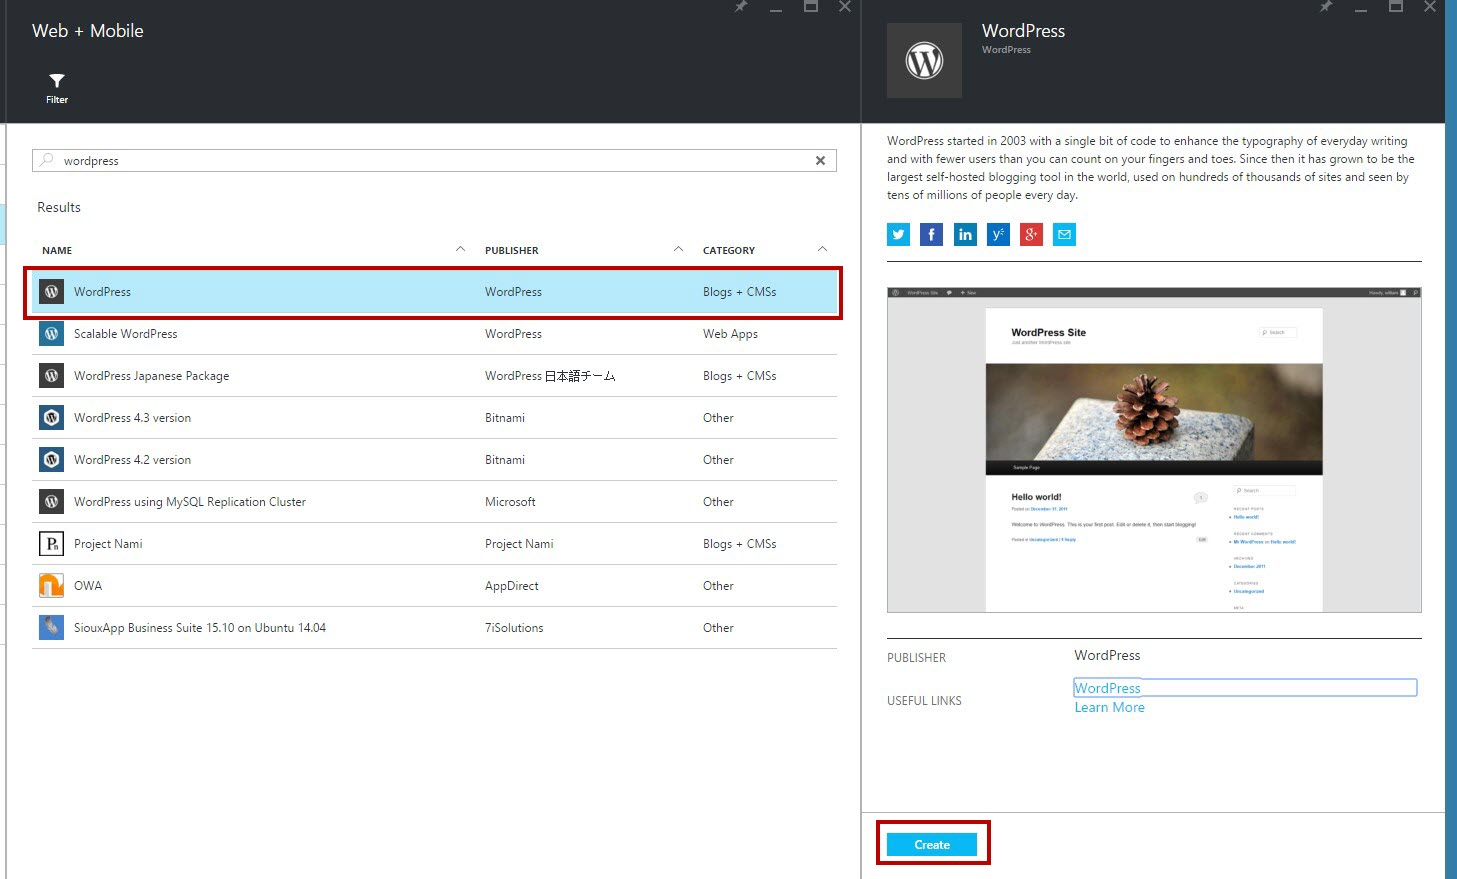The width and height of the screenshot is (1457, 879).
Task: Click the Create button
Action: click(932, 845)
